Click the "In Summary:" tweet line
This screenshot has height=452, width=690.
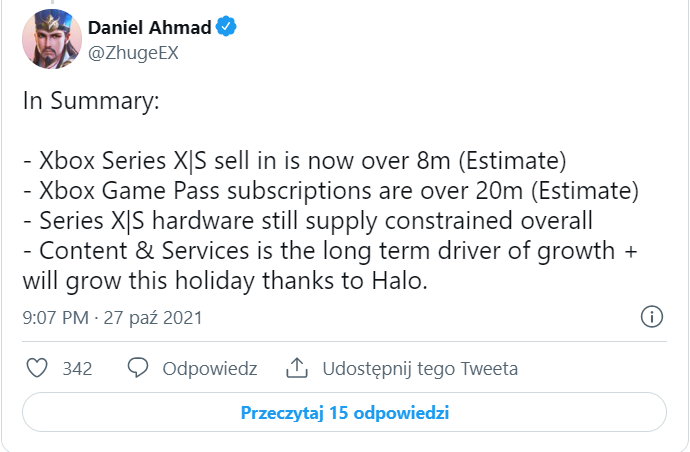coord(91,101)
